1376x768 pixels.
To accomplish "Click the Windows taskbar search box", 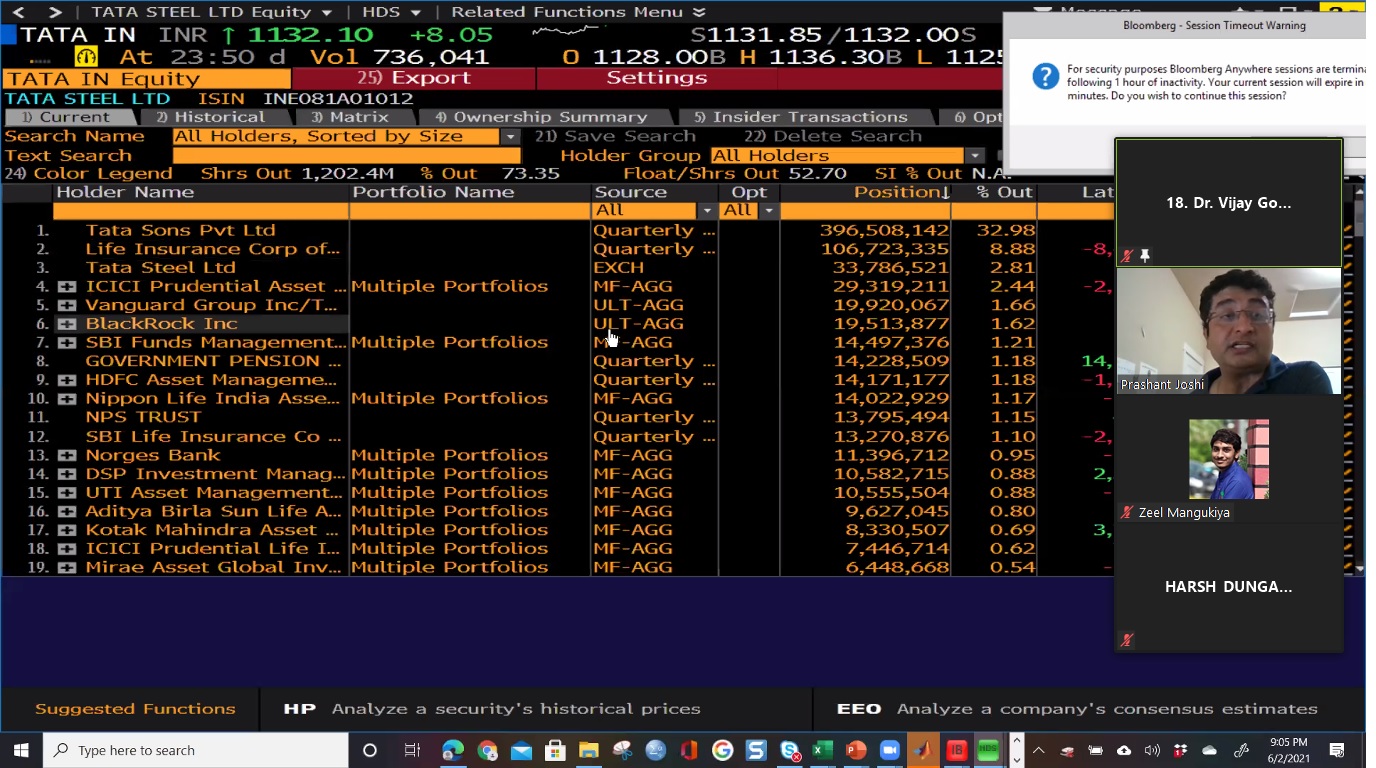I will (x=195, y=750).
